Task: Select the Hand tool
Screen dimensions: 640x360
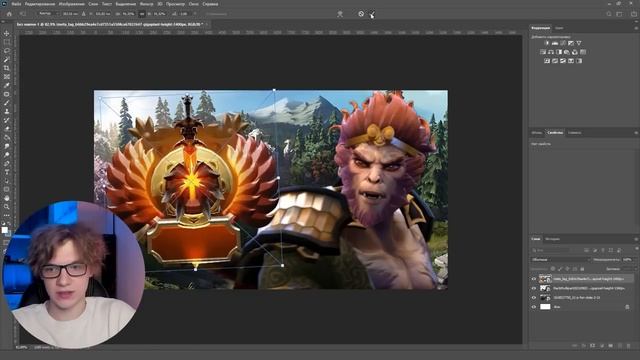Action: point(7,198)
